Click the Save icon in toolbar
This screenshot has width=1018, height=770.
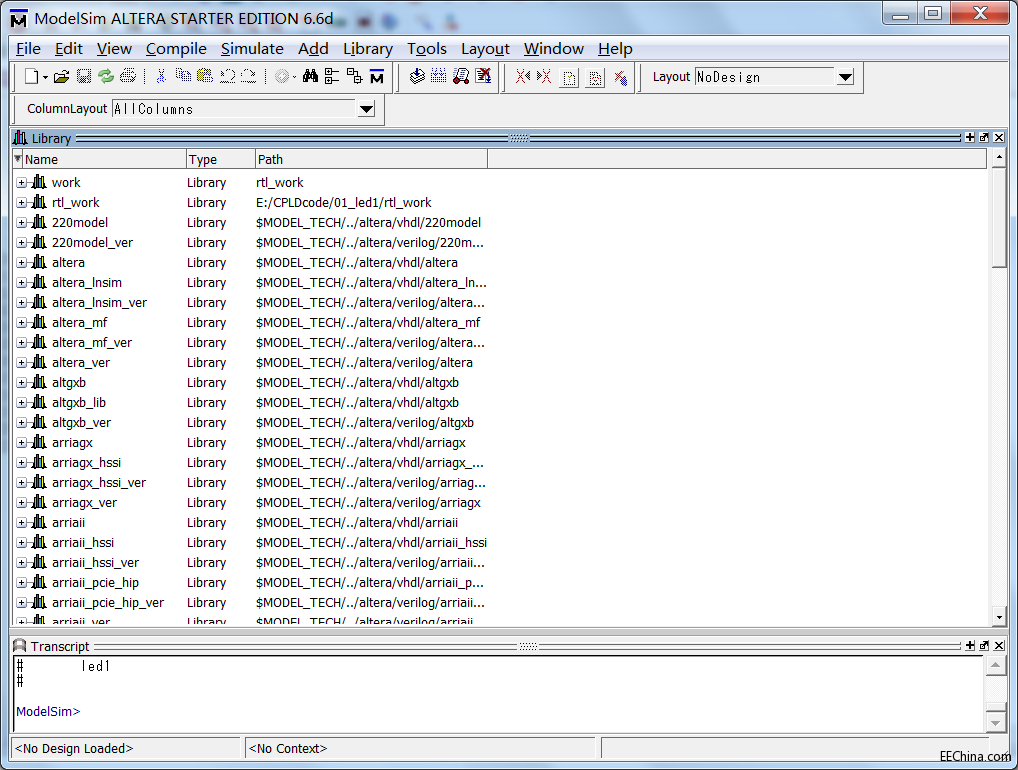84,77
